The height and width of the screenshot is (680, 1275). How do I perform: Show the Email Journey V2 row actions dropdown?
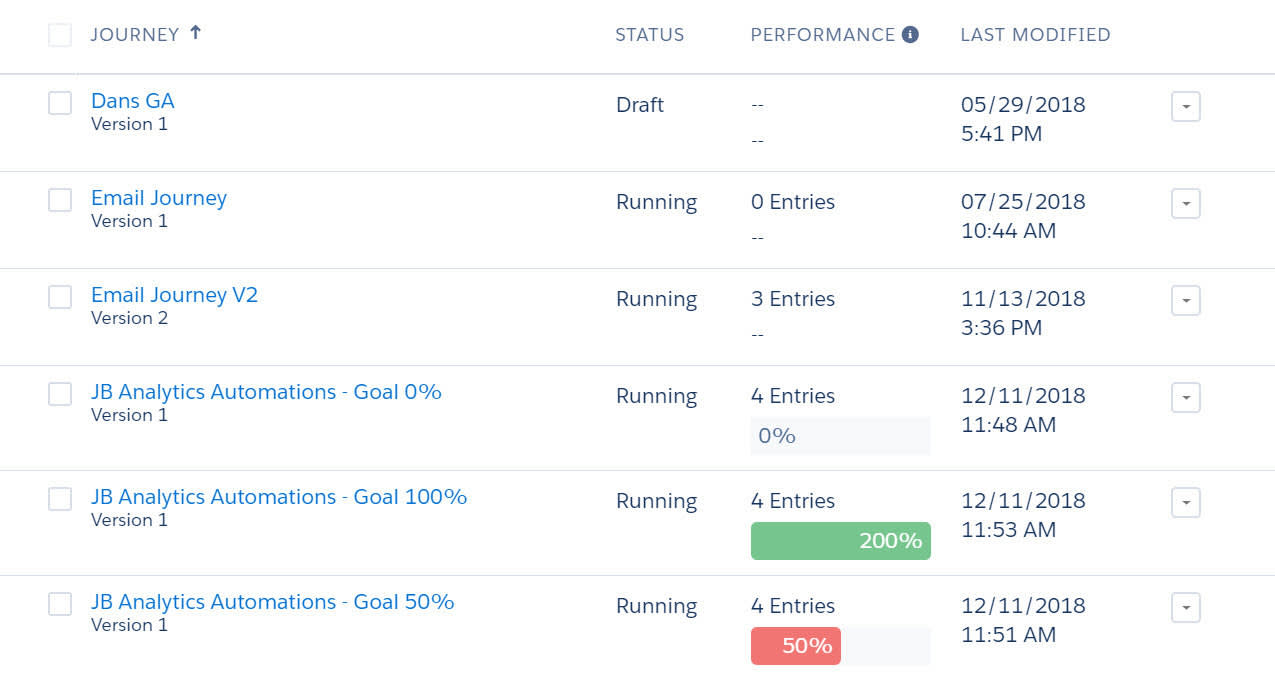click(1186, 300)
